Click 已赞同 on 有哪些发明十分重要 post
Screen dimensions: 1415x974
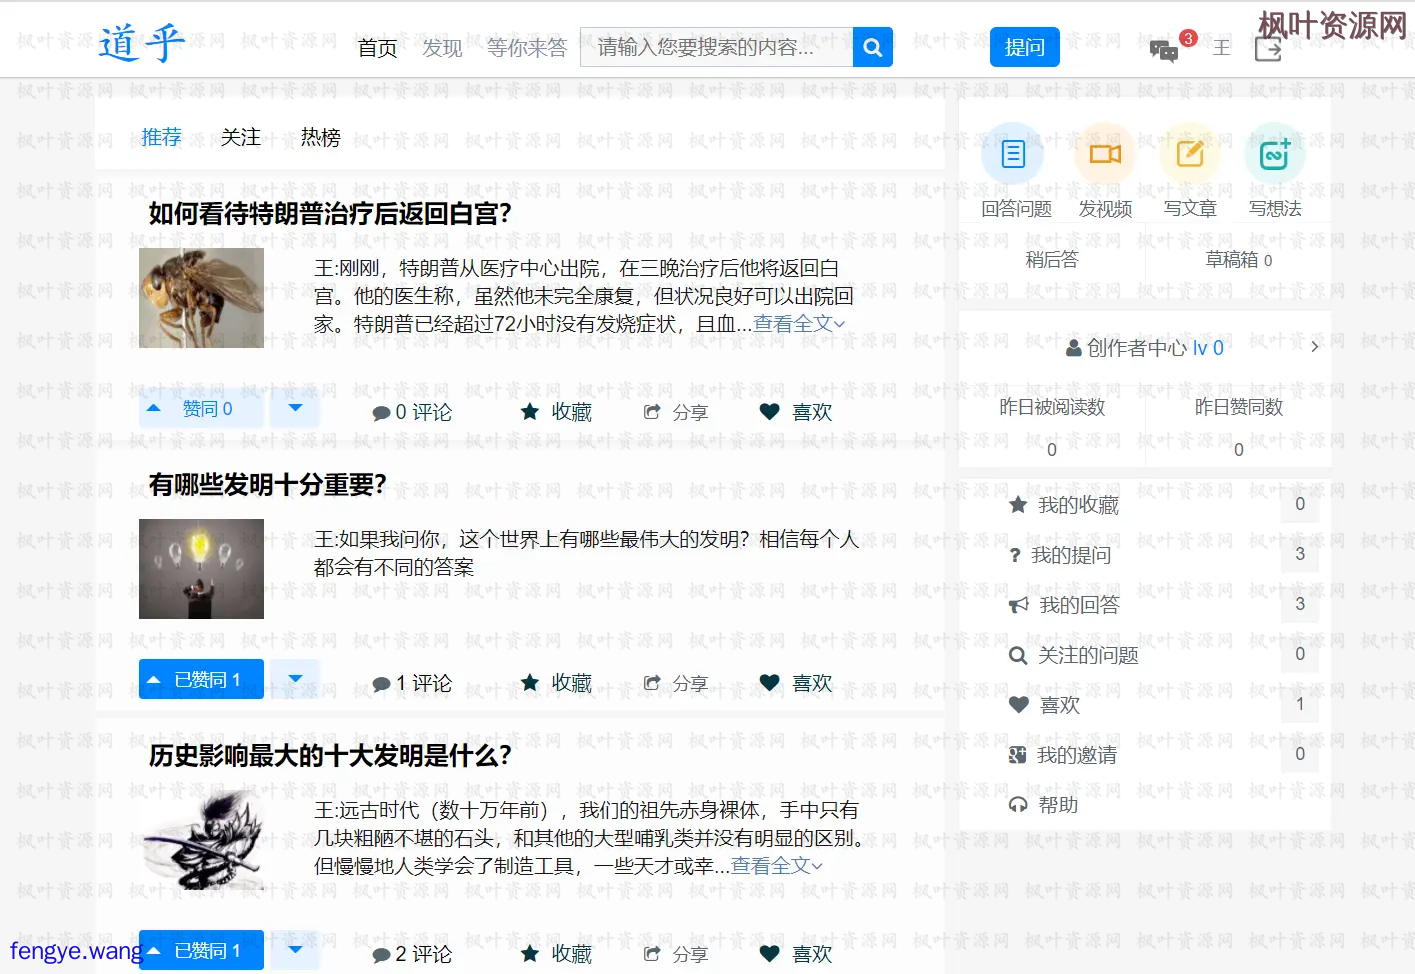click(x=200, y=678)
